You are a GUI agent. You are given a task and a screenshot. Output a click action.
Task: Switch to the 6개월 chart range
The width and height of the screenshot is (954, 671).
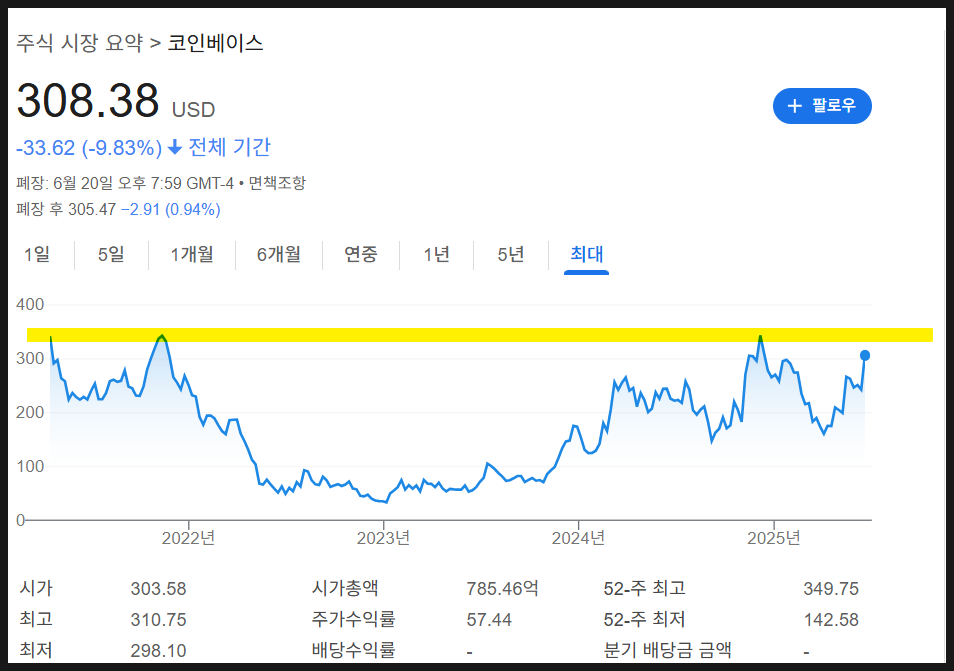(x=279, y=254)
